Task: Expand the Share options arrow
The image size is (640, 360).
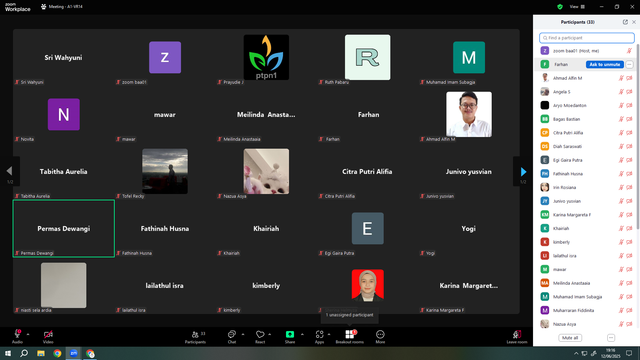Action: point(302,334)
